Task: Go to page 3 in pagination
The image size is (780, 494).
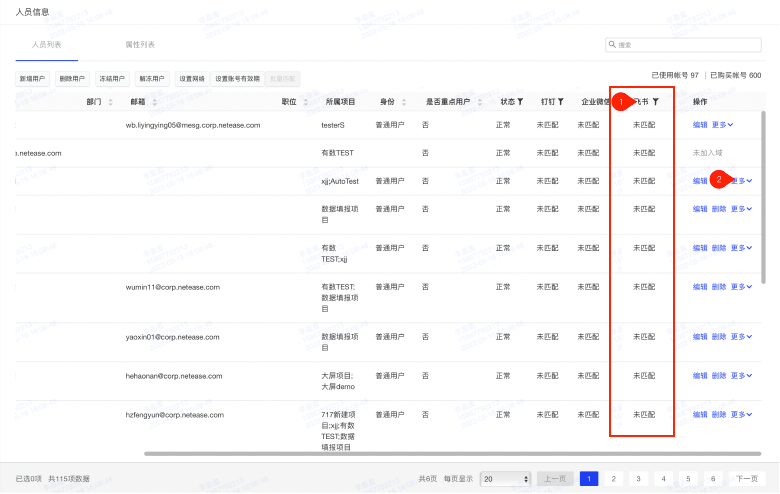Action: (x=639, y=479)
